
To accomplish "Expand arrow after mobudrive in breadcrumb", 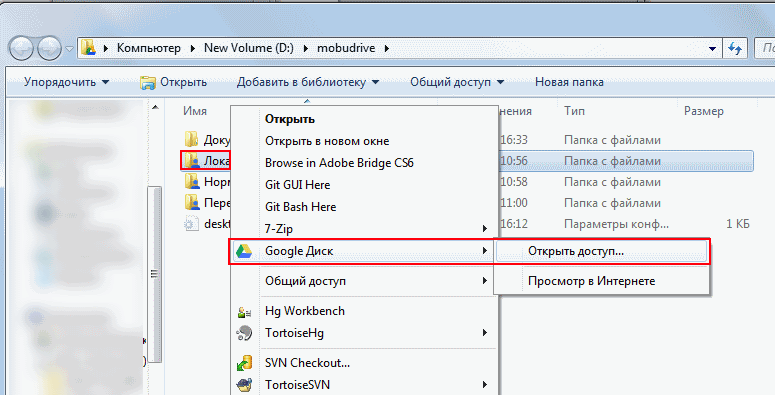I will coord(387,48).
